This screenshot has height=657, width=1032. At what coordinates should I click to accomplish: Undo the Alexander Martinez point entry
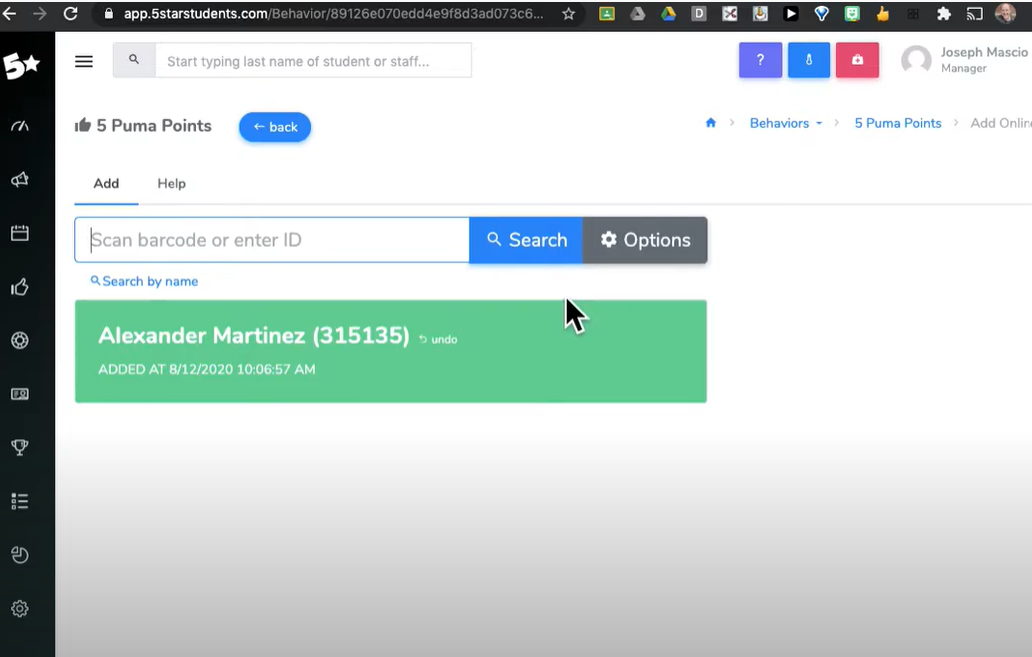pos(437,339)
